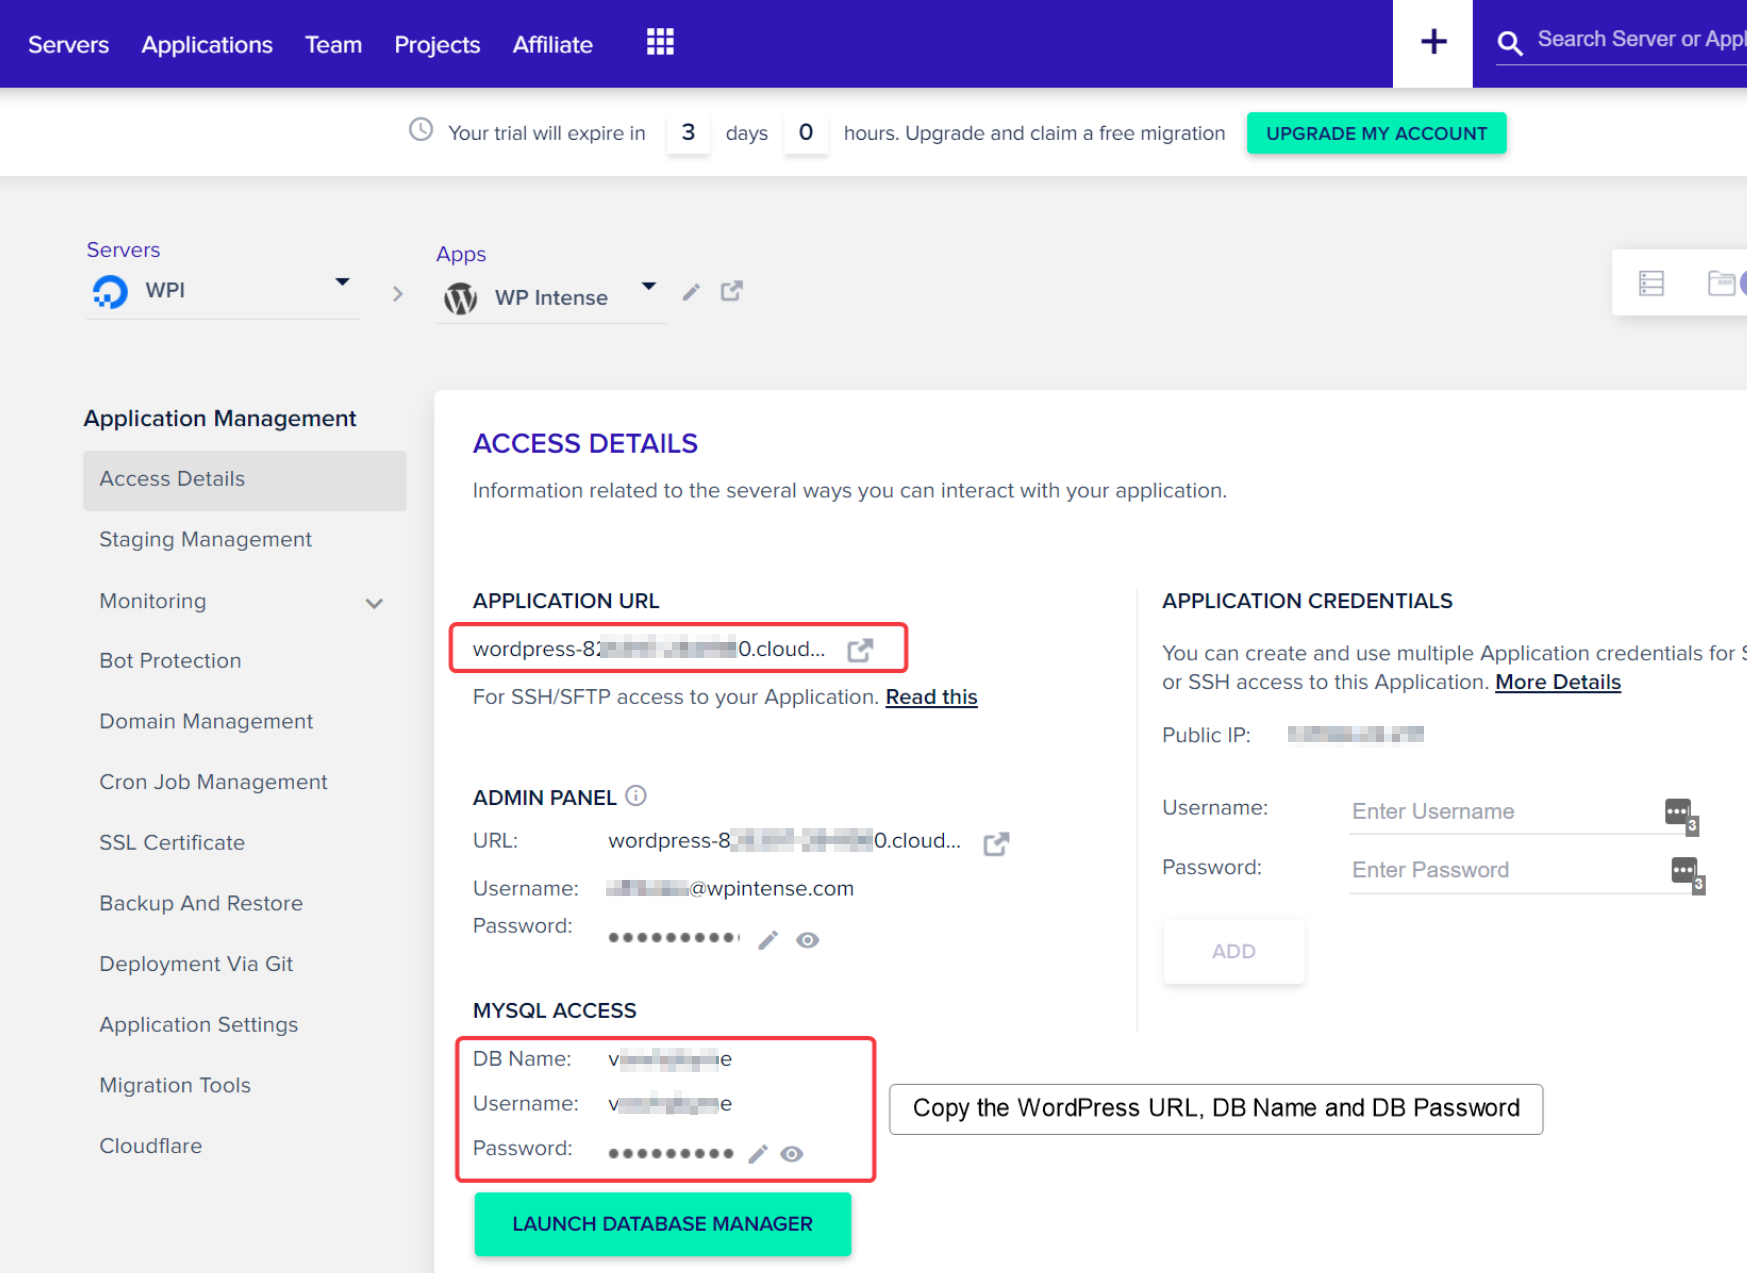Viewport: 1747px width, 1273px height.
Task: Open Admin Panel URL external link icon
Action: 996,844
